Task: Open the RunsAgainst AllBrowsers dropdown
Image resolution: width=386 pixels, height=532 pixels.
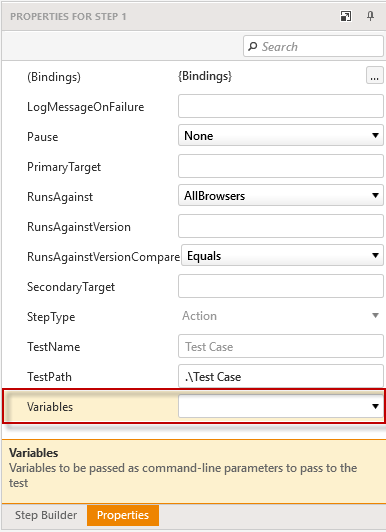Action: point(281,195)
